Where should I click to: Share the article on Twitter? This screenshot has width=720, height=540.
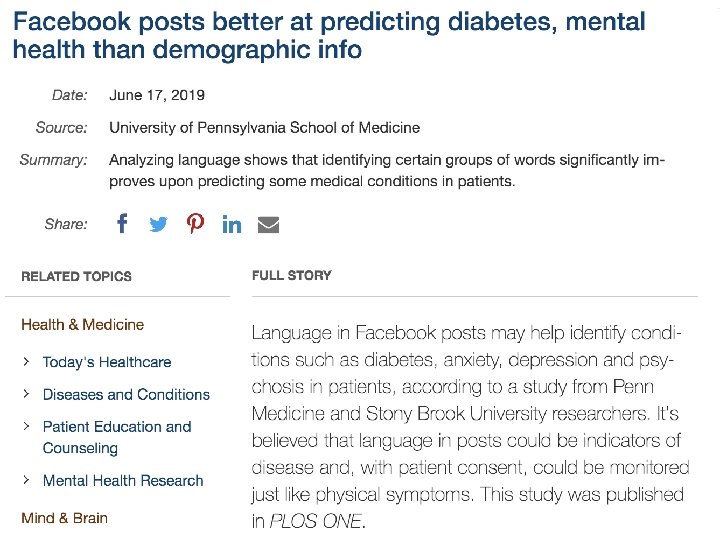click(x=158, y=225)
